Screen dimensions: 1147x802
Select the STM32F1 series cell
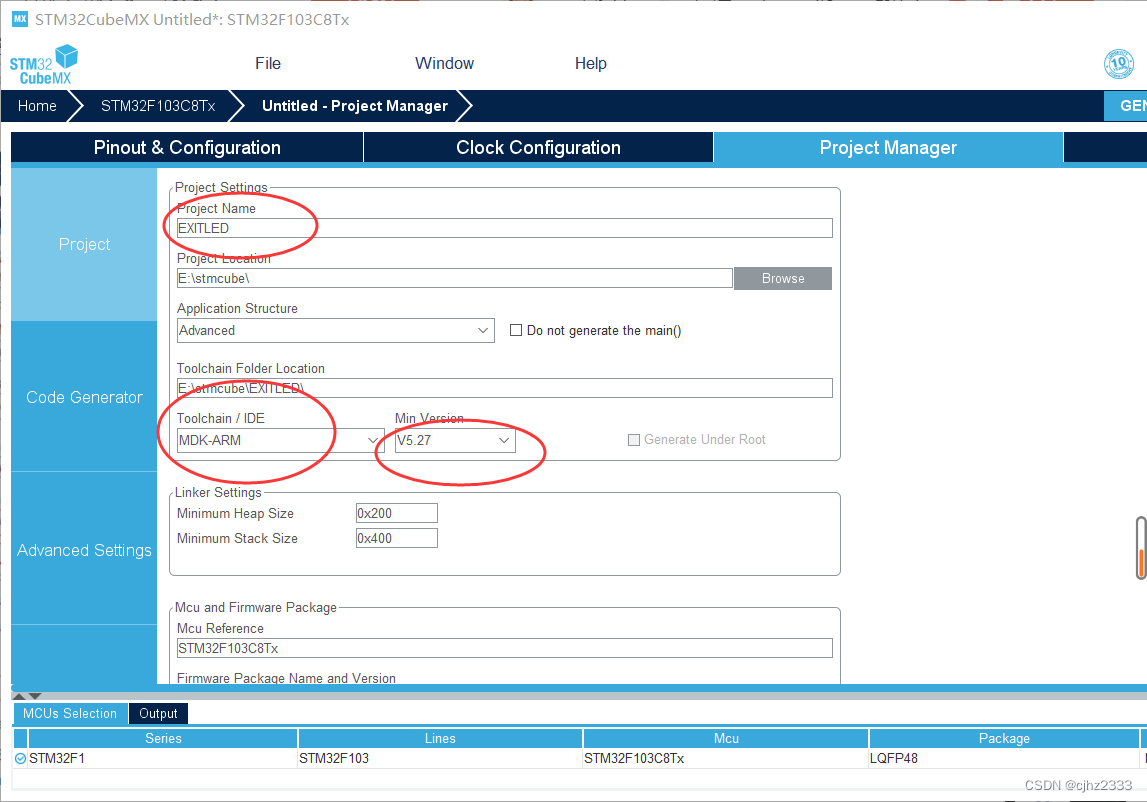(x=163, y=758)
